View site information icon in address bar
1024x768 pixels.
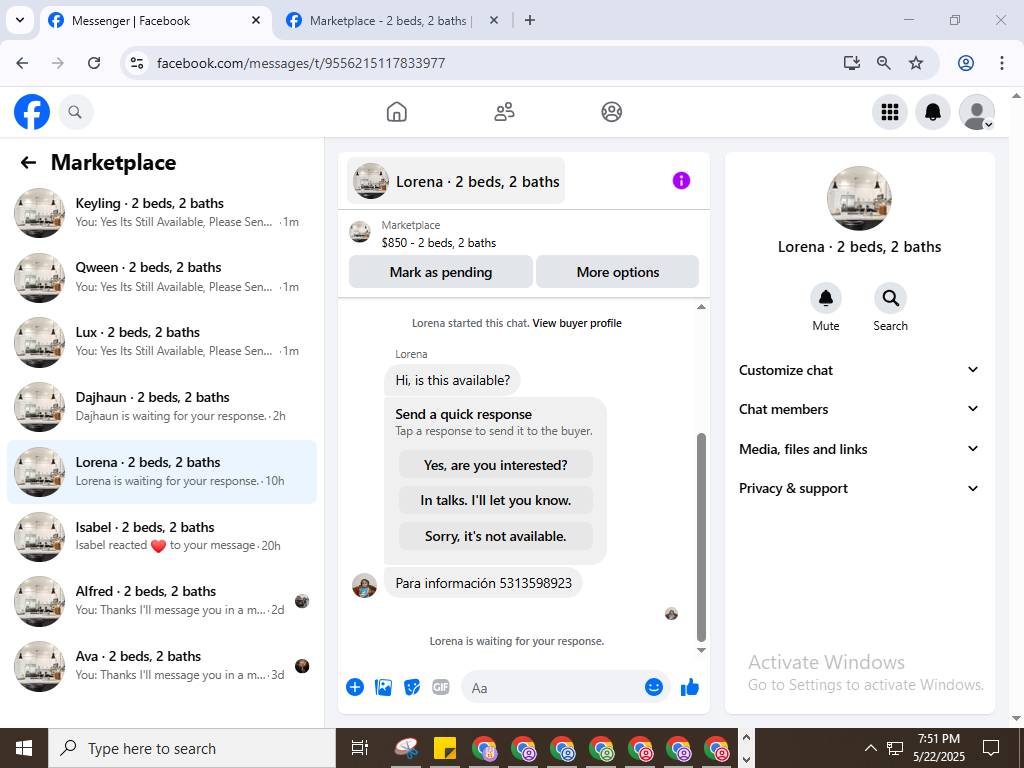[x=136, y=63]
